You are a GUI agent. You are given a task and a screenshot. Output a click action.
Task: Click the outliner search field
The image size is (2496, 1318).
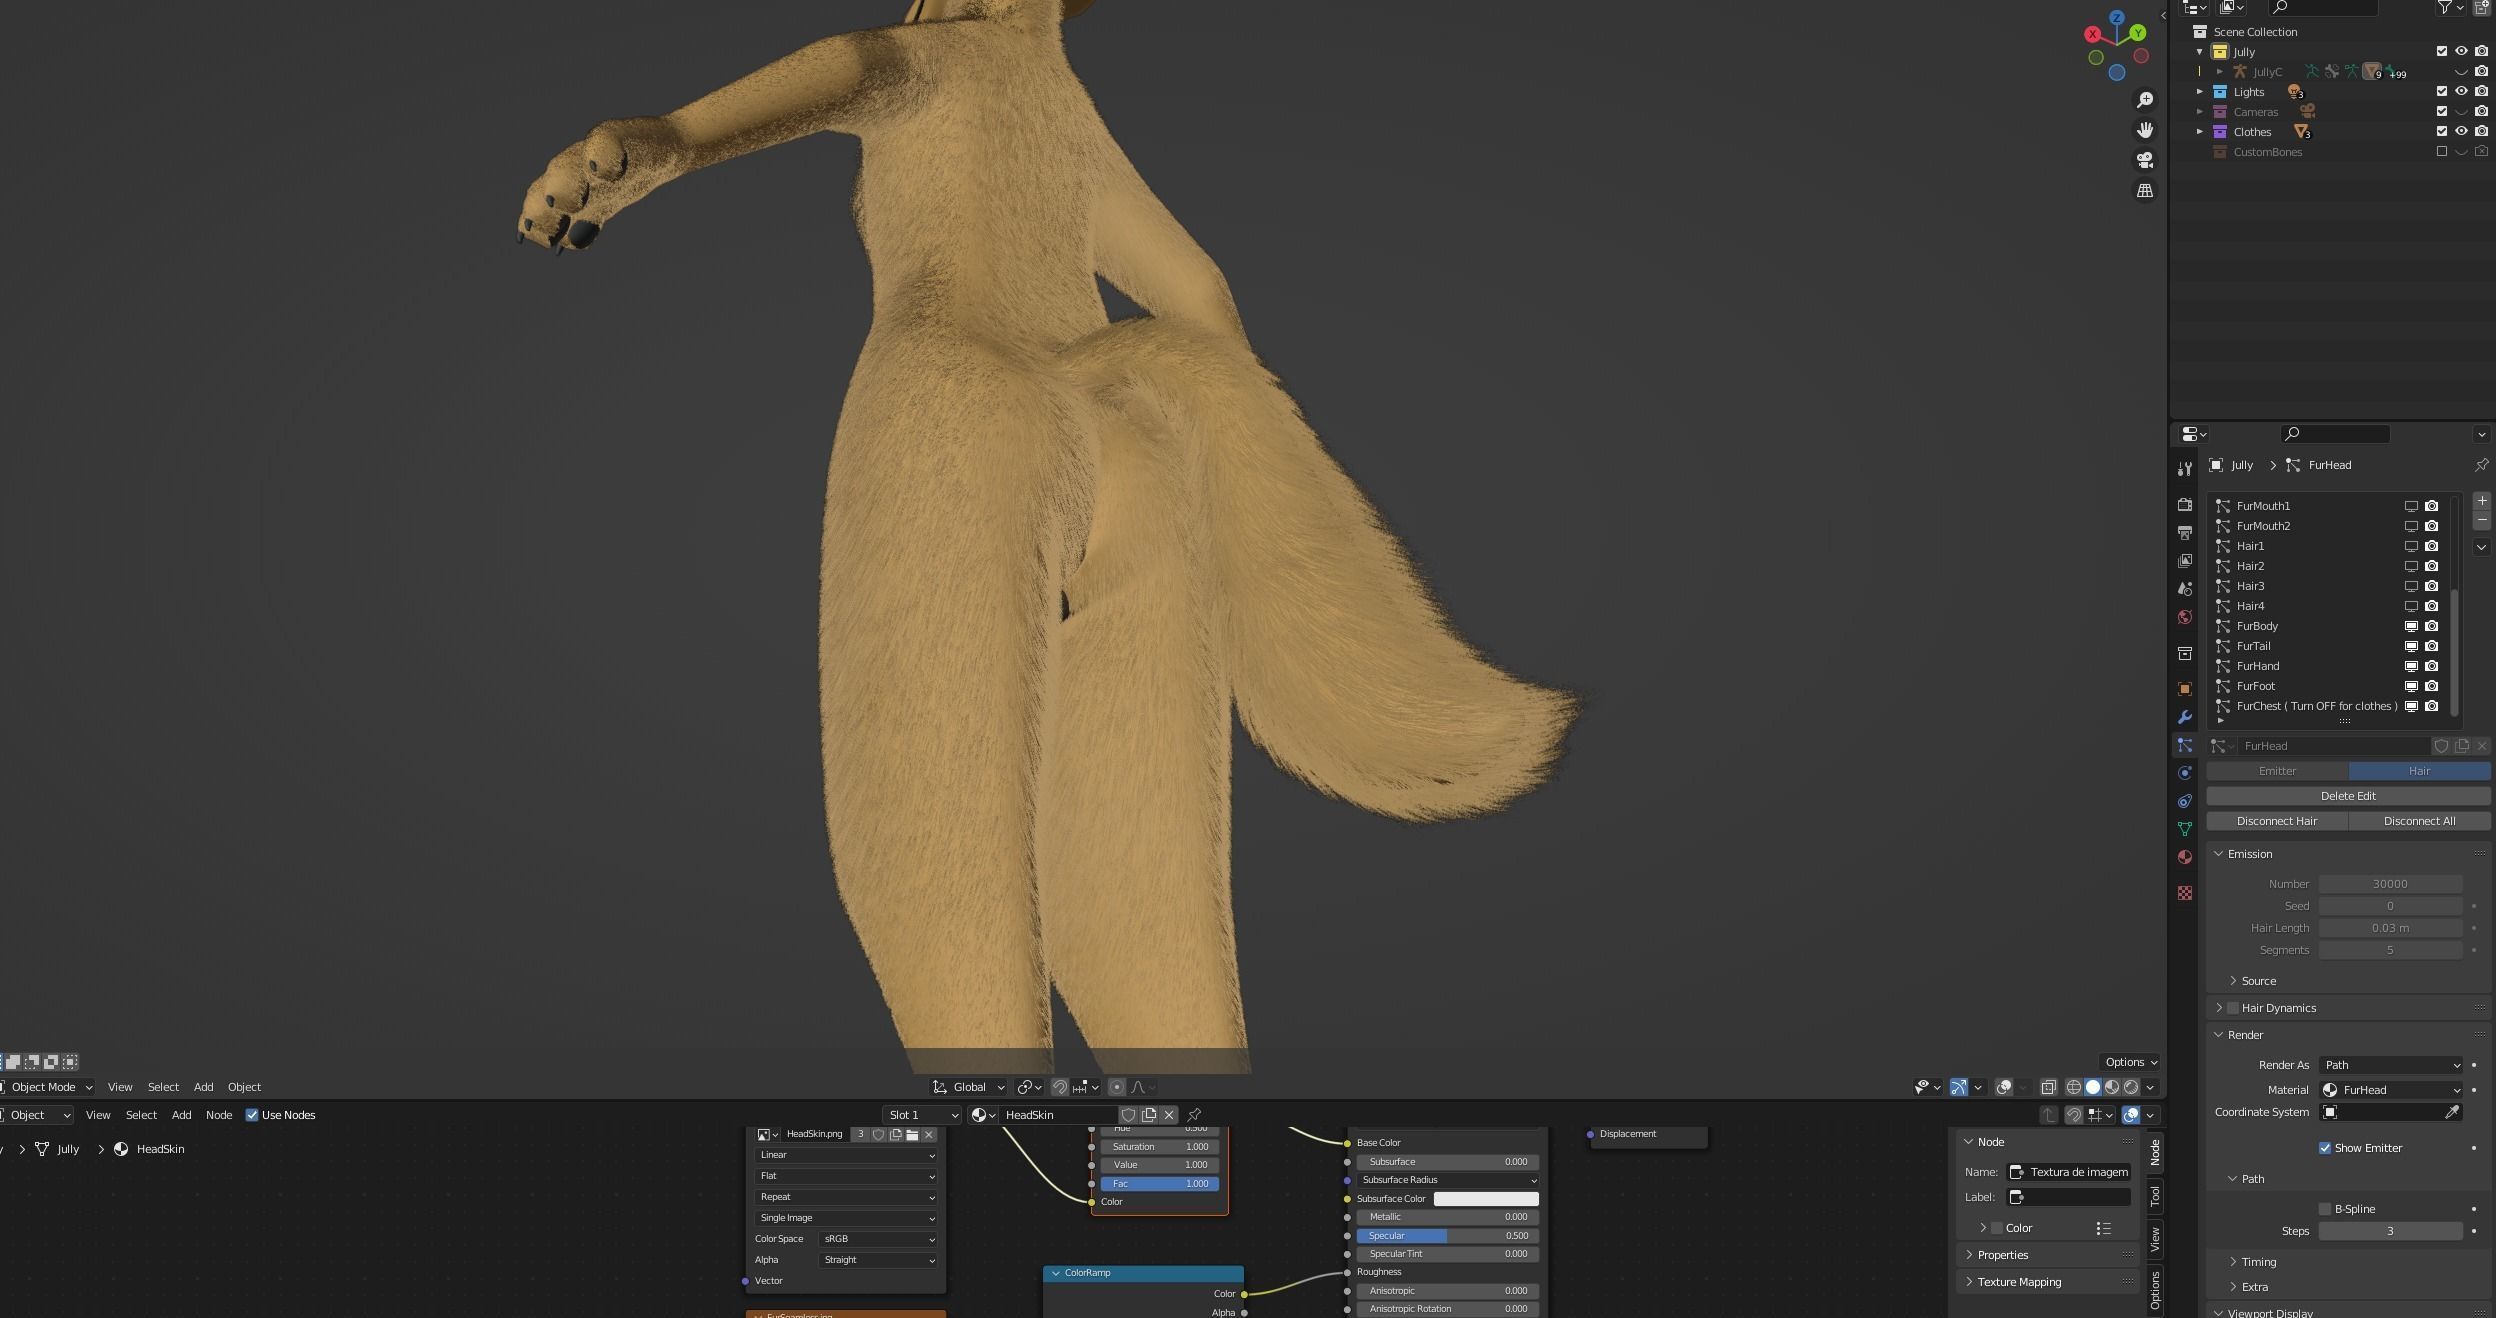(x=2323, y=8)
